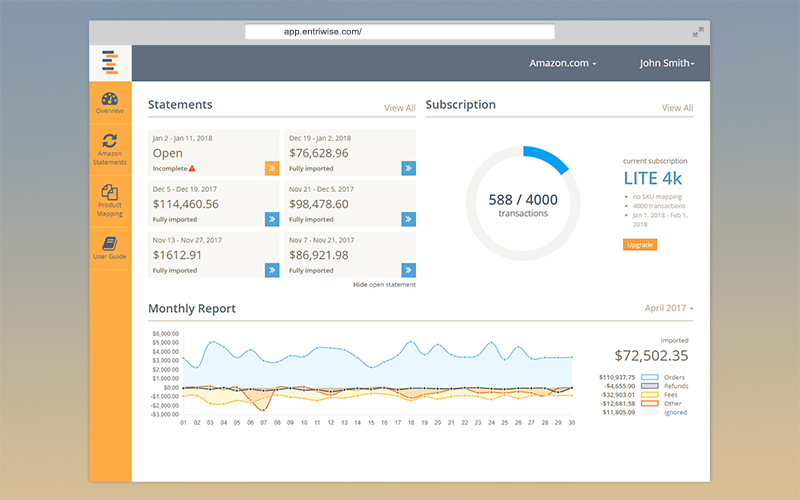Click the Entriwise logo icon
800x500 pixels.
[110, 62]
